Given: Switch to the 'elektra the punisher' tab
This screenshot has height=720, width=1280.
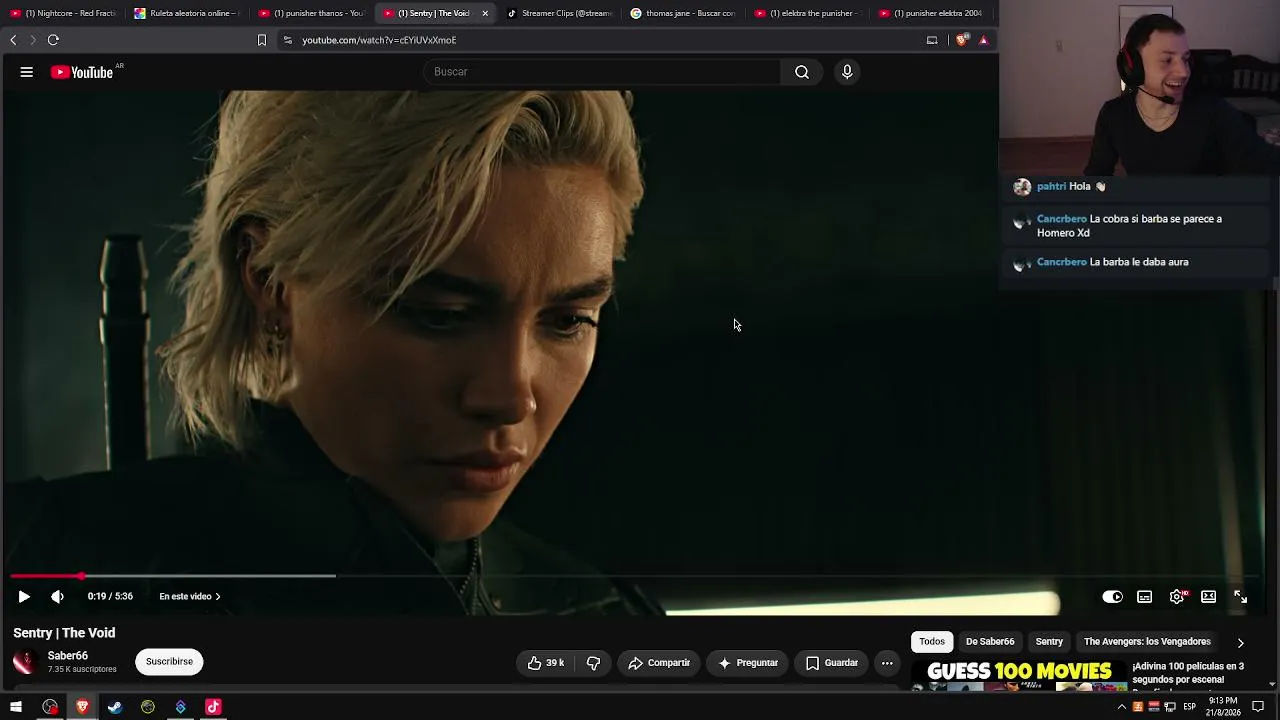Looking at the screenshot, I should click(x=807, y=13).
